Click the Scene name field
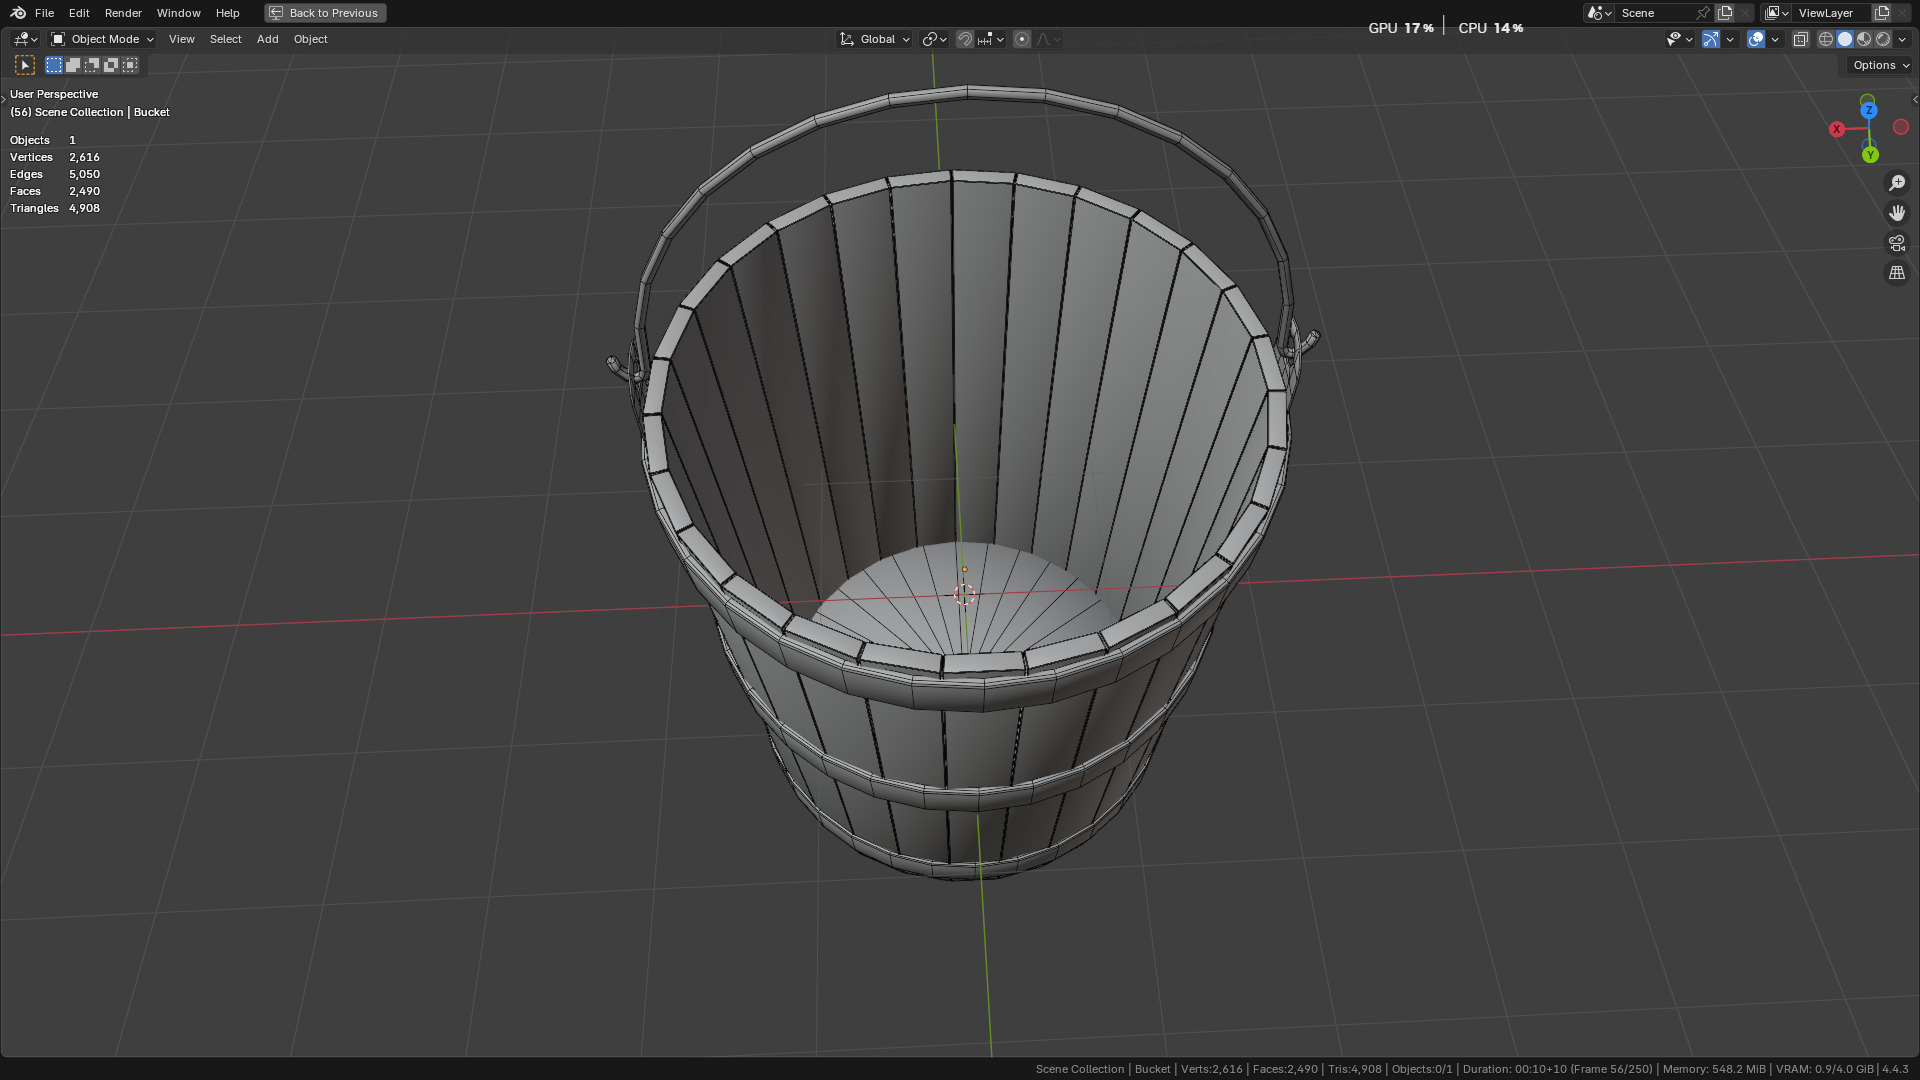The image size is (1920, 1080). click(x=1655, y=13)
